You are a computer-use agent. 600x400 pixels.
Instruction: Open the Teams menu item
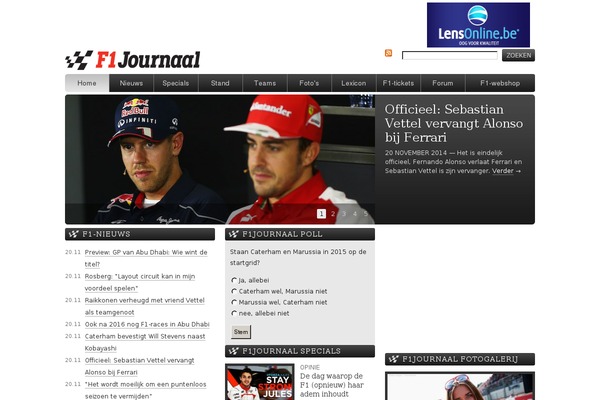click(265, 83)
